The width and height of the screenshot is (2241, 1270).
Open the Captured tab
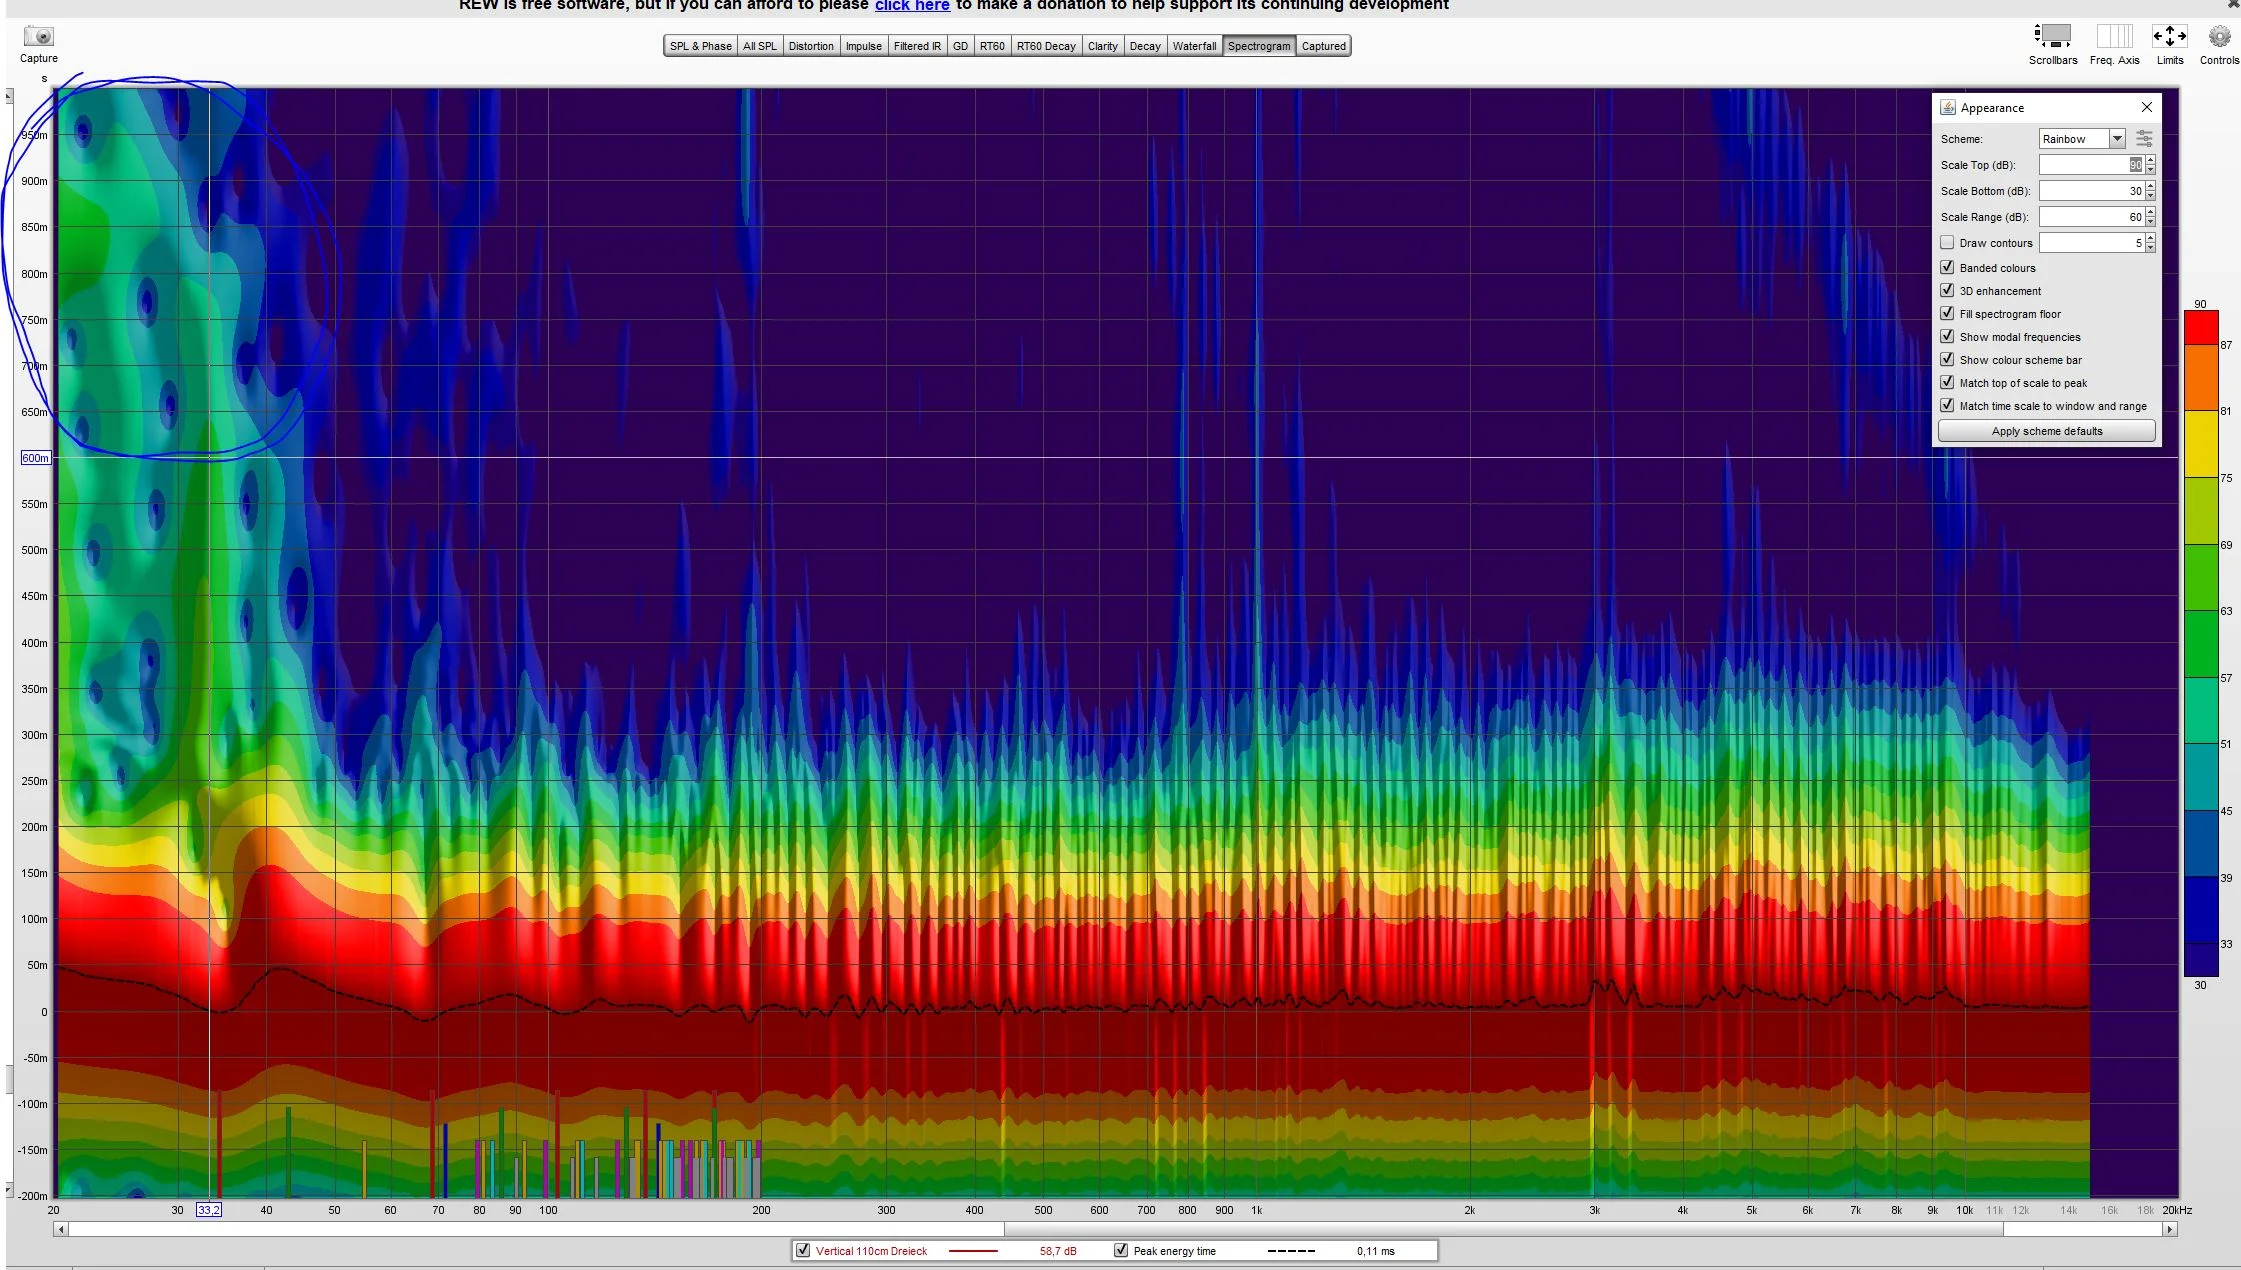coord(1323,46)
